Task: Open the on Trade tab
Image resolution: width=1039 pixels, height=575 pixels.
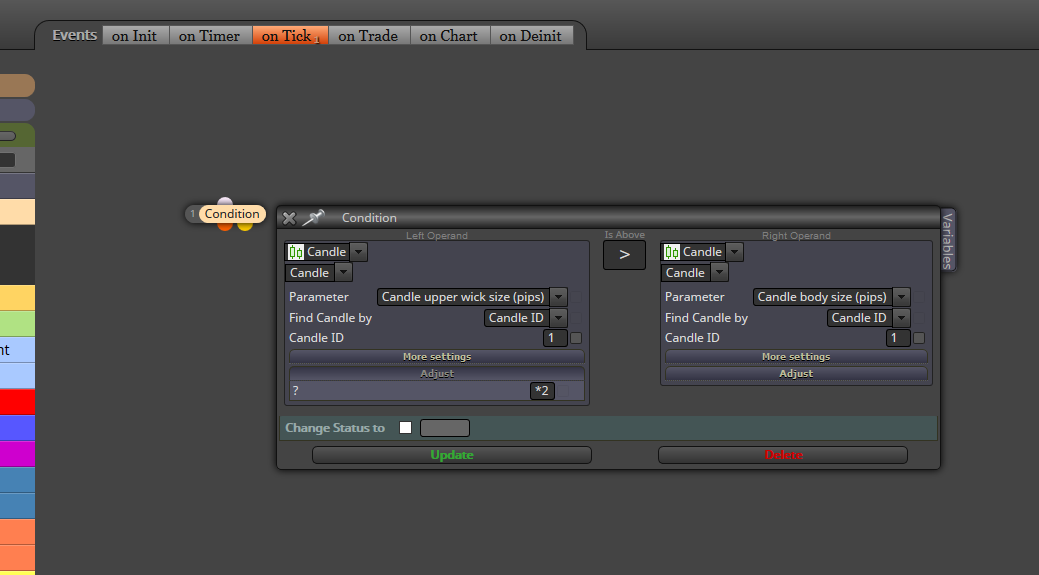Action: pyautogui.click(x=368, y=36)
